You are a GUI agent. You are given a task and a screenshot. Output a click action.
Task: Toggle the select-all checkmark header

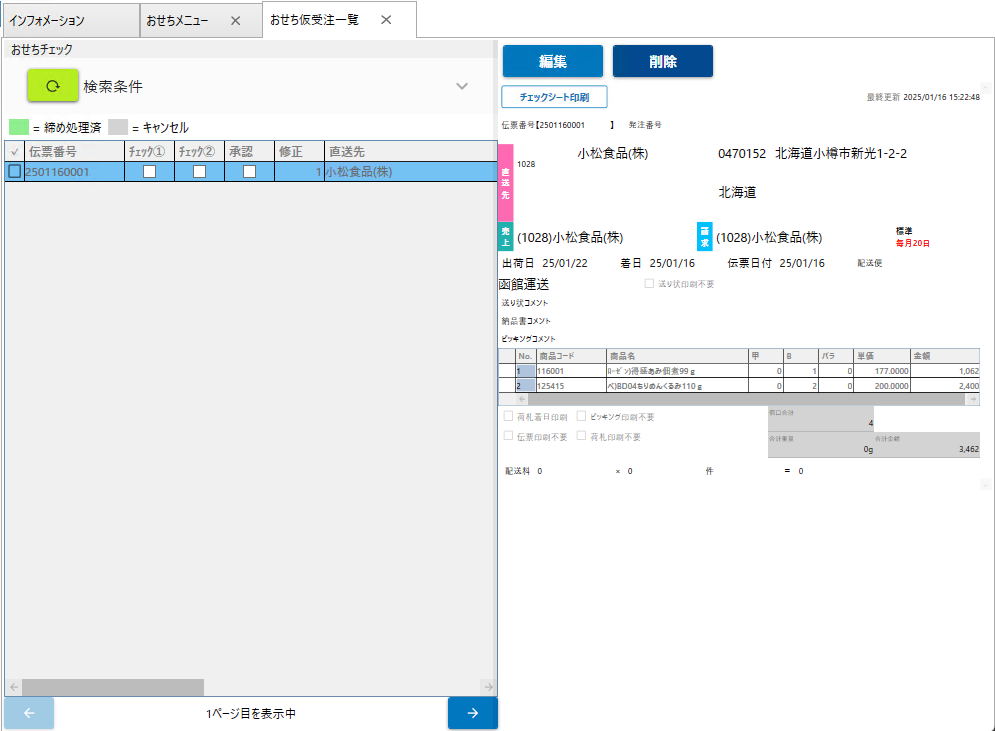(15, 152)
